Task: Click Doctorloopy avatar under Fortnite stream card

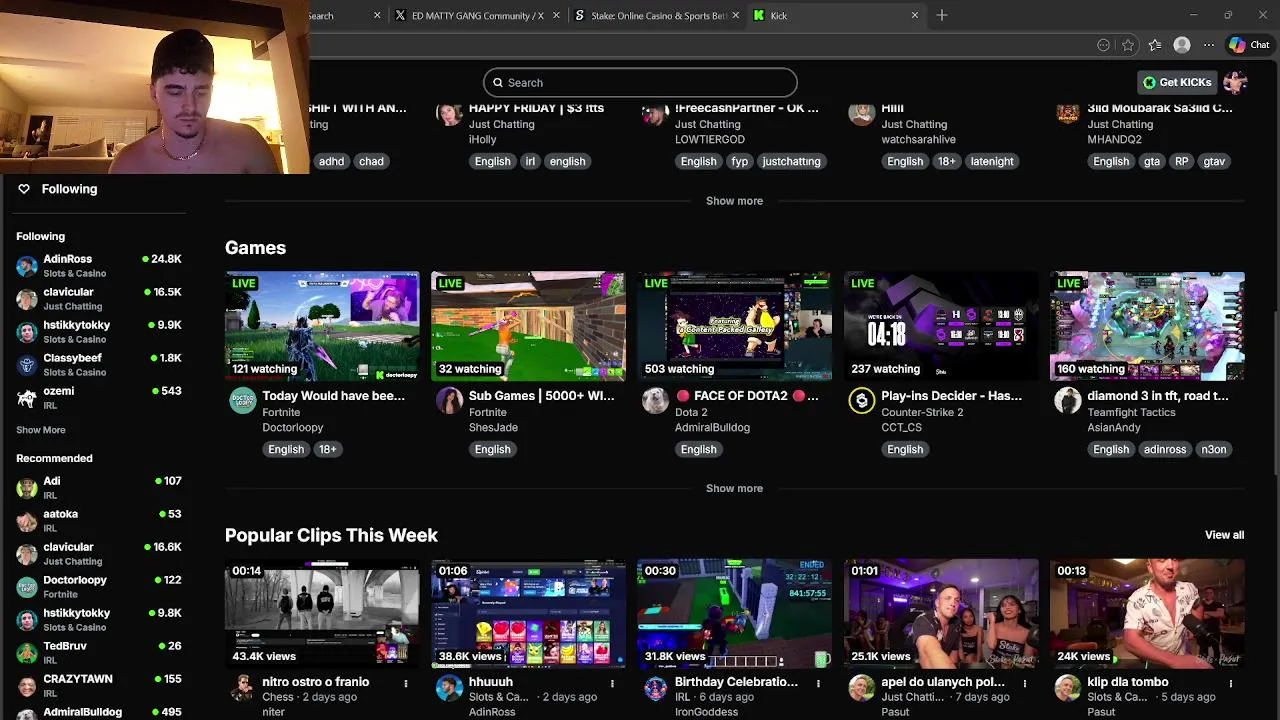Action: point(243,401)
